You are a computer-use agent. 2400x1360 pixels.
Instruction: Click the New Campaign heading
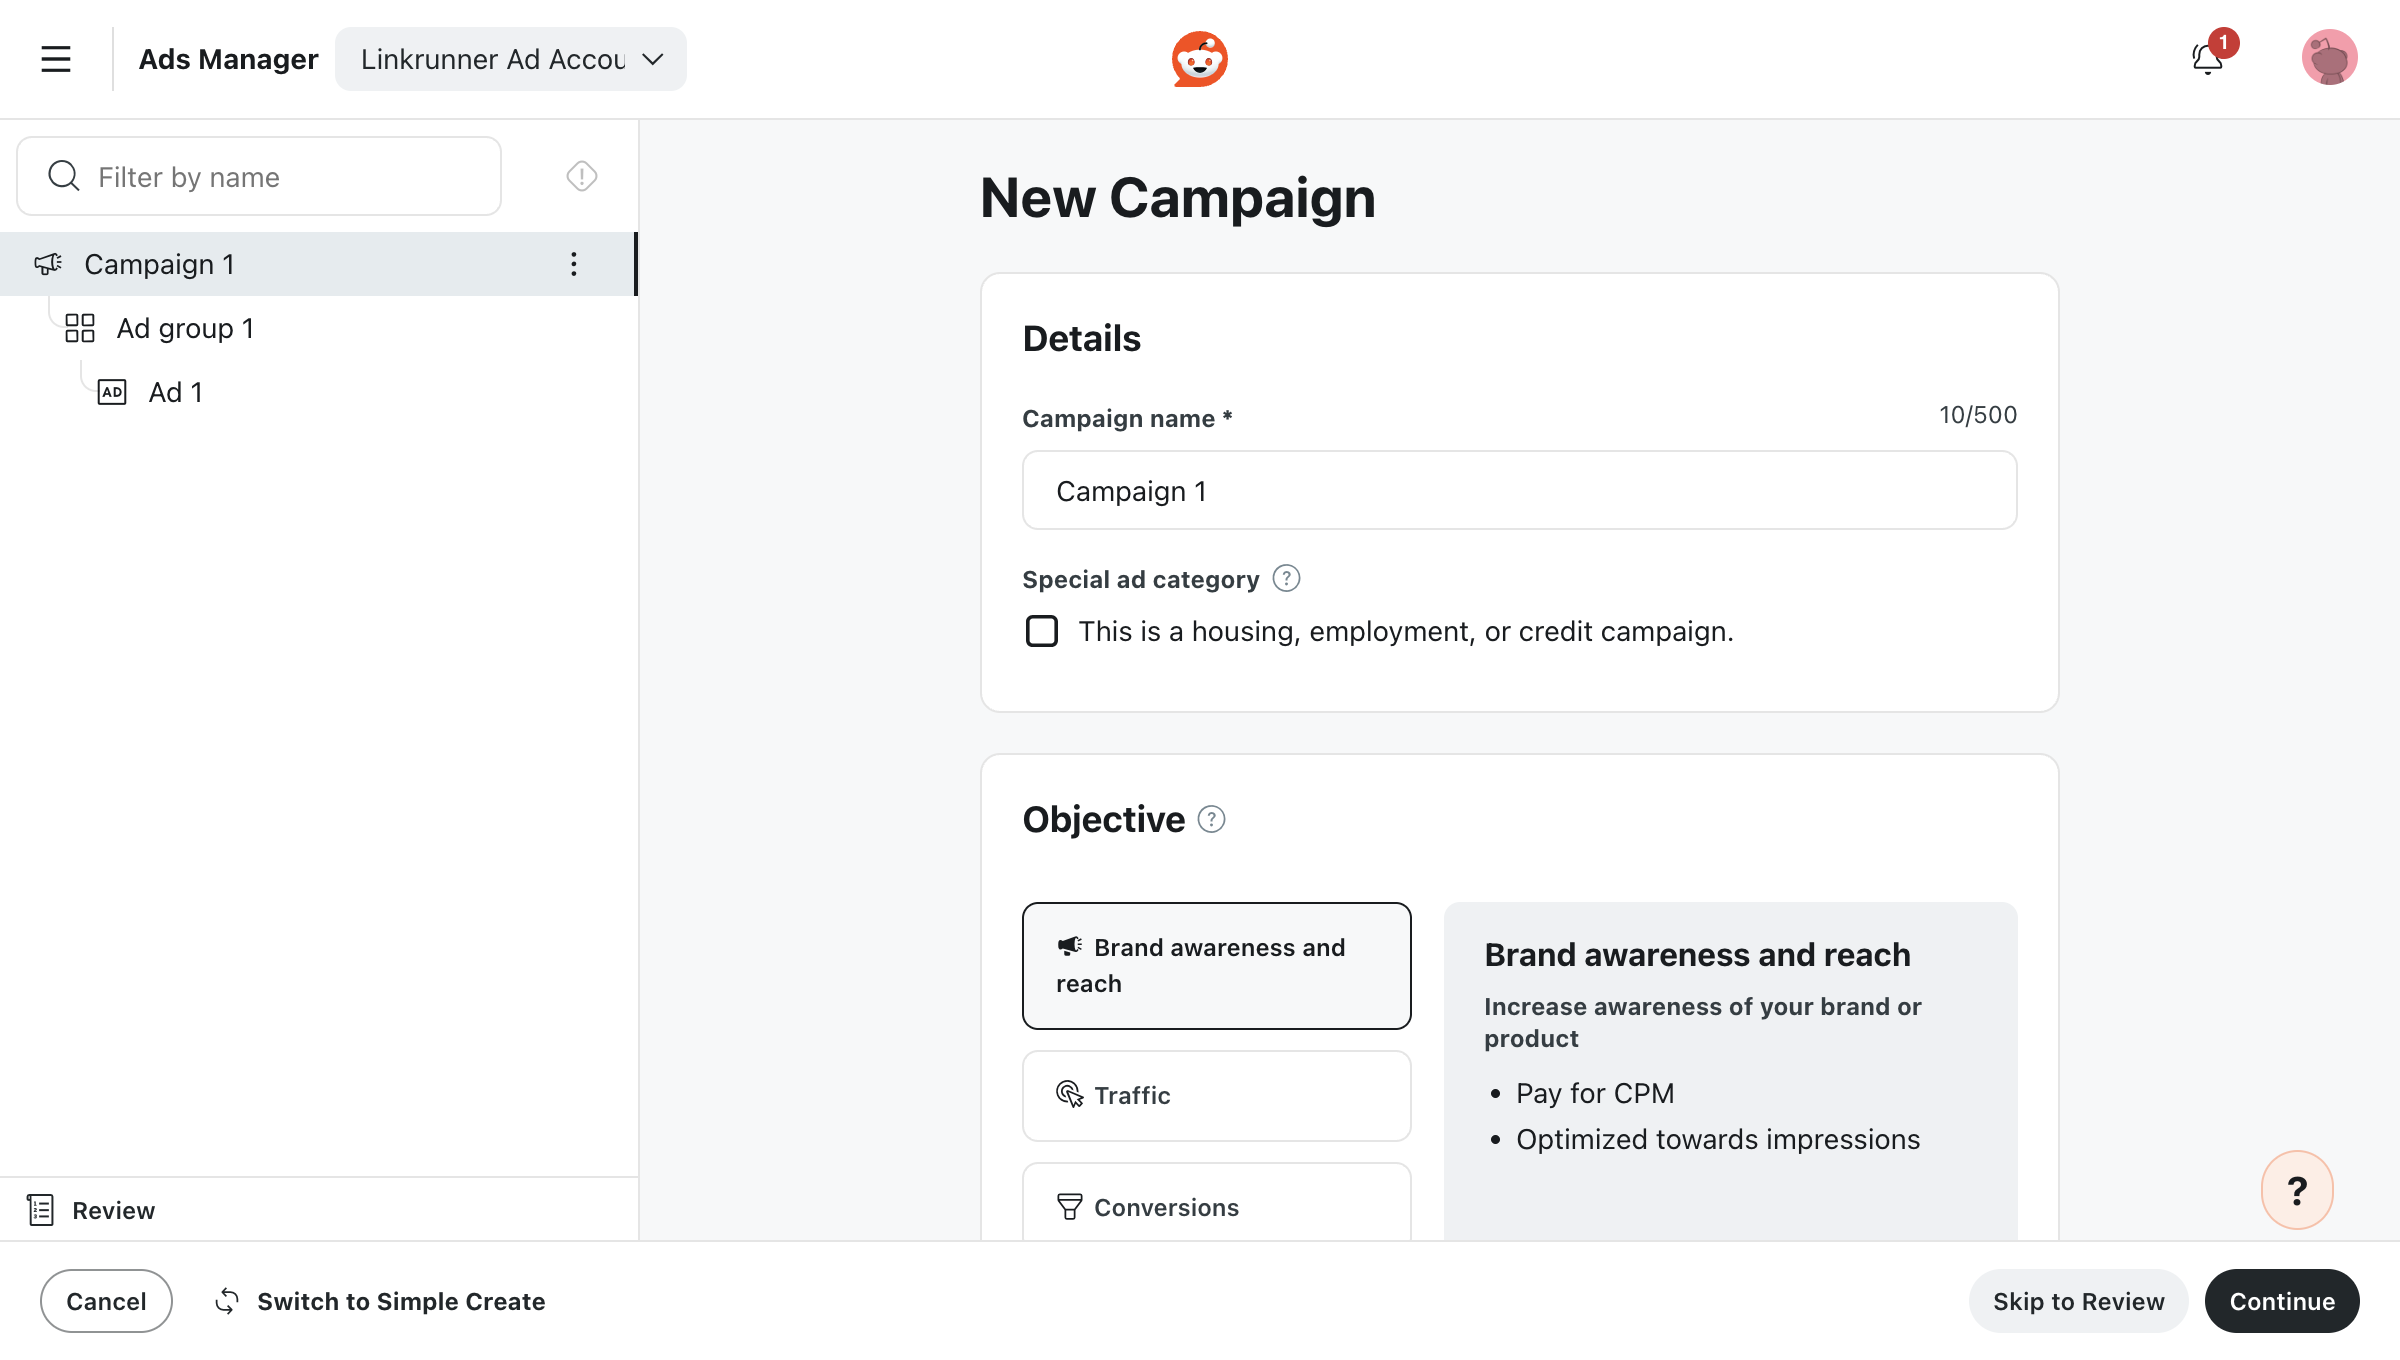click(x=1177, y=198)
